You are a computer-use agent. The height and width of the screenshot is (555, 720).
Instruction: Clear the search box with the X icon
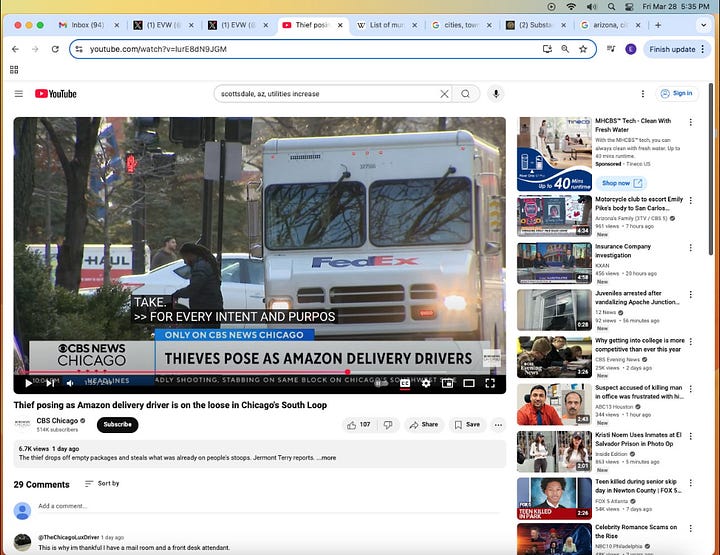pos(444,94)
